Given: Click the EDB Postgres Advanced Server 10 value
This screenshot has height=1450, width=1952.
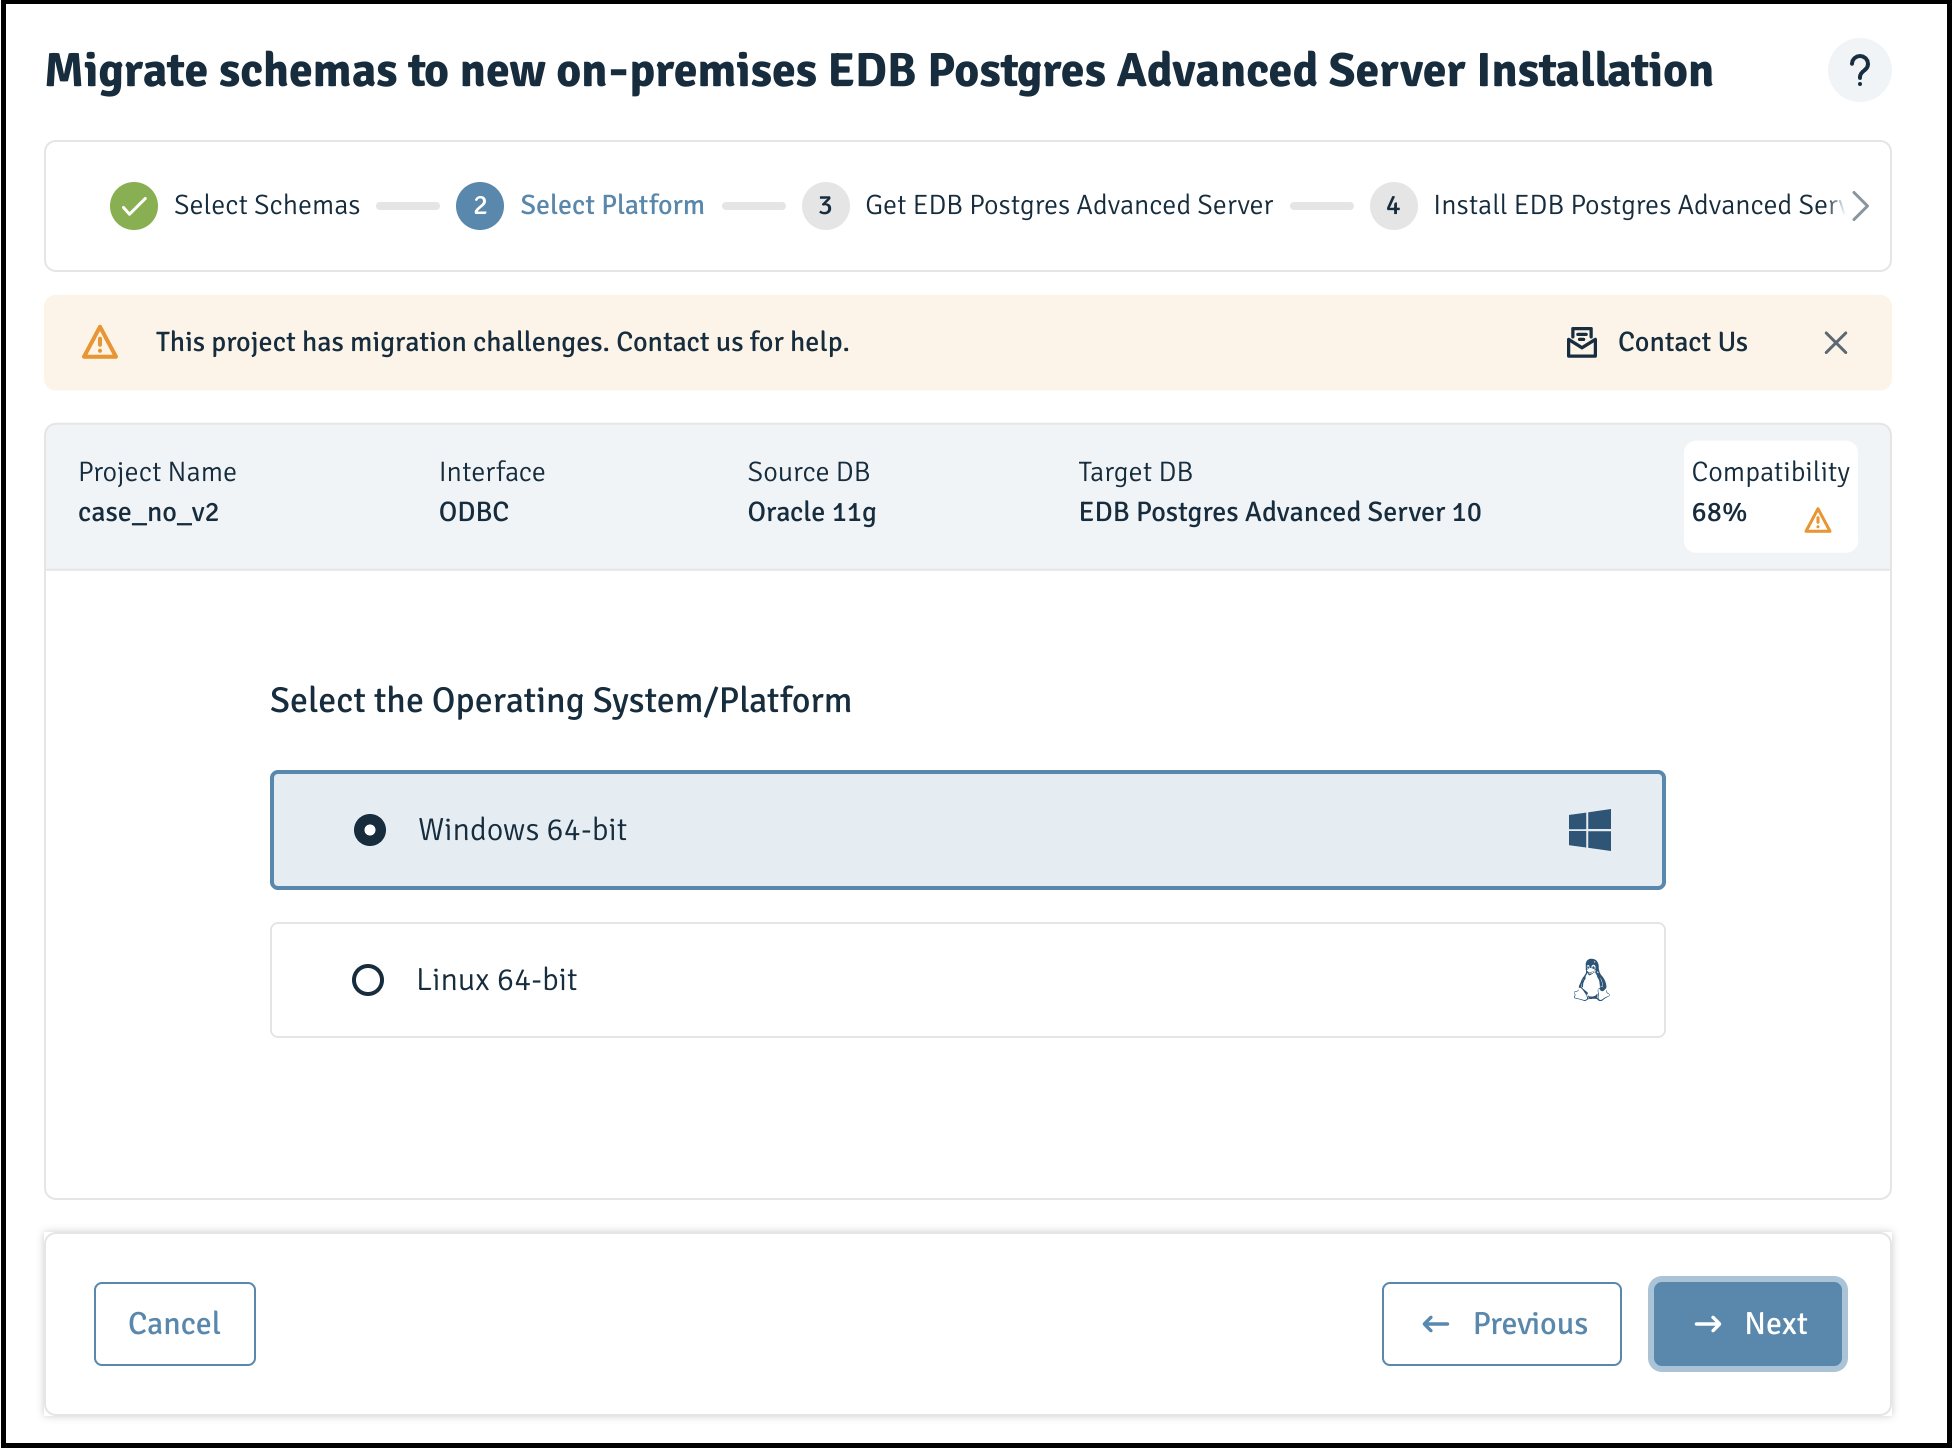Looking at the screenshot, I should [1280, 513].
